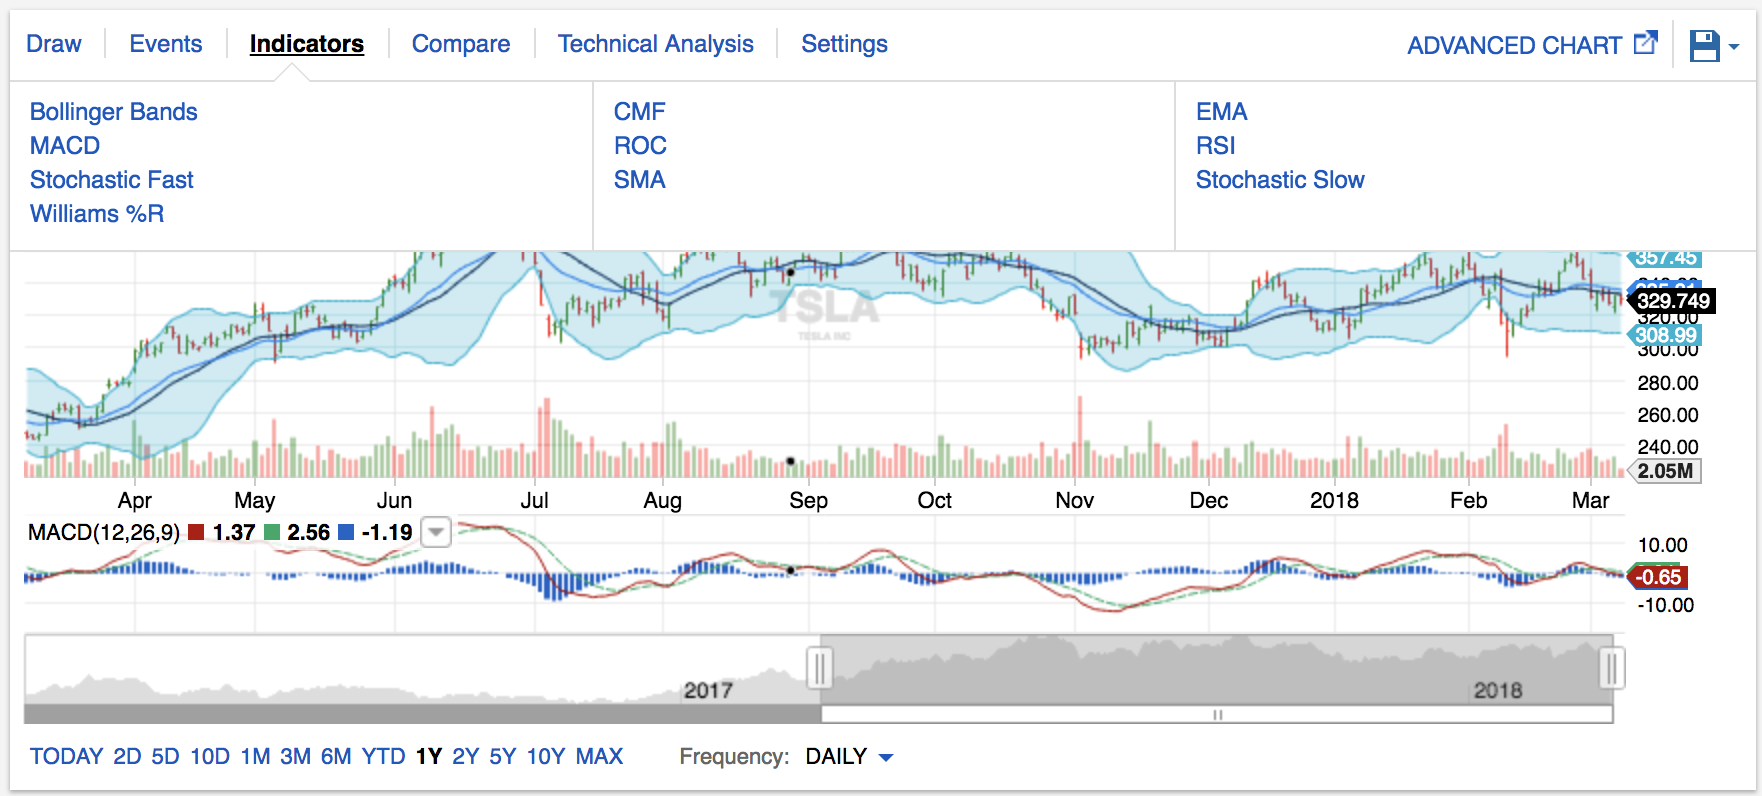Set range to TODAY

[66, 757]
